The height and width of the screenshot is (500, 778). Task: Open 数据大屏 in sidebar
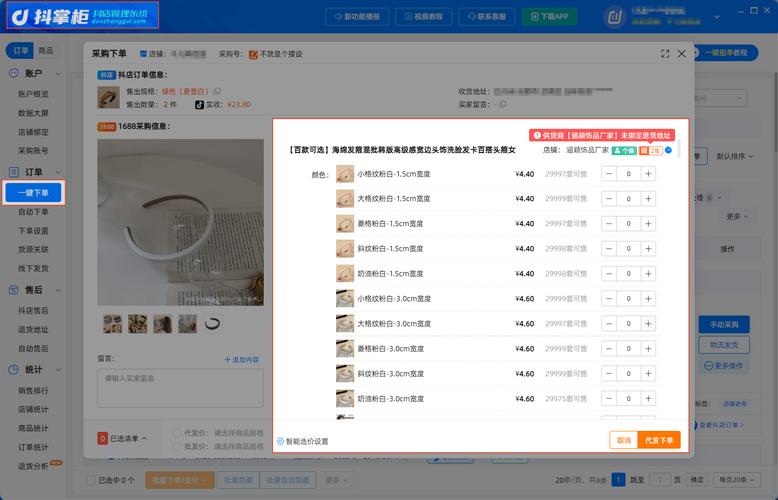click(33, 113)
